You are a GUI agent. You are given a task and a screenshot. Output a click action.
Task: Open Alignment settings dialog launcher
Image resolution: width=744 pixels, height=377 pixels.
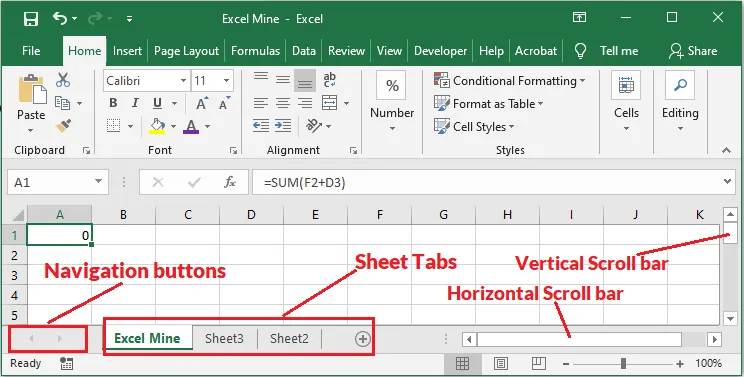(353, 150)
